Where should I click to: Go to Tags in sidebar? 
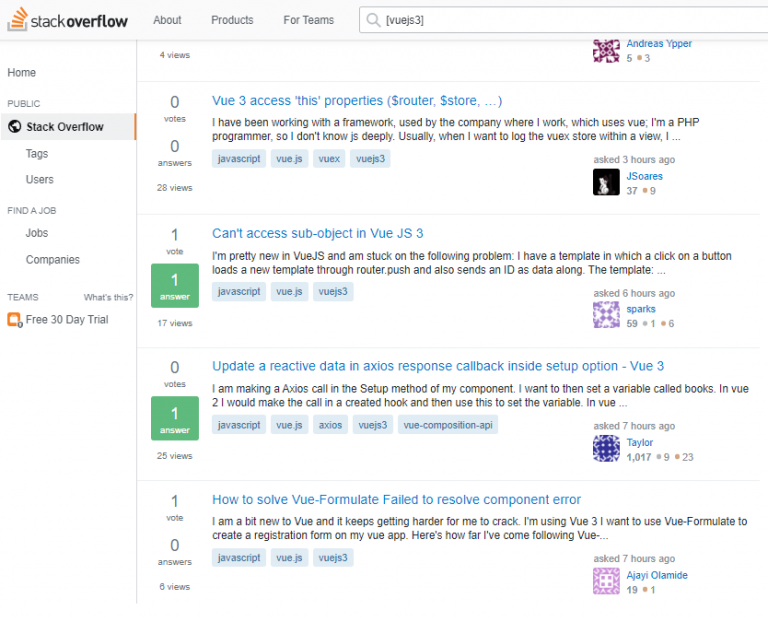(37, 154)
